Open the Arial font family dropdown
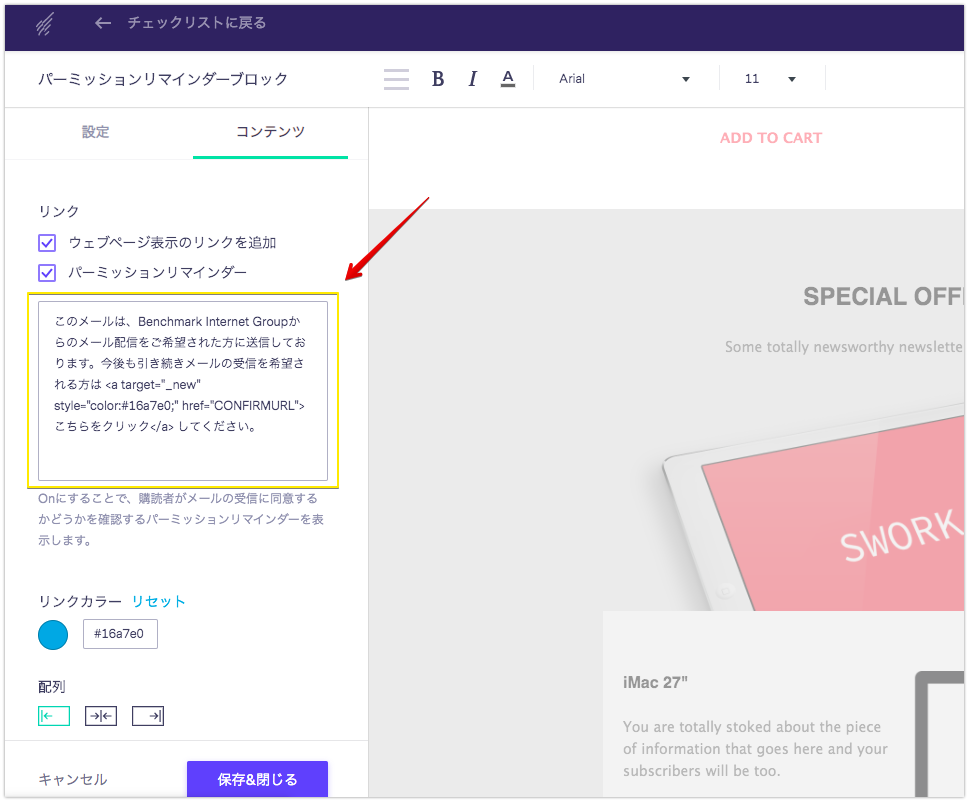Screen dimensions: 969x802 pyautogui.click(x=625, y=78)
